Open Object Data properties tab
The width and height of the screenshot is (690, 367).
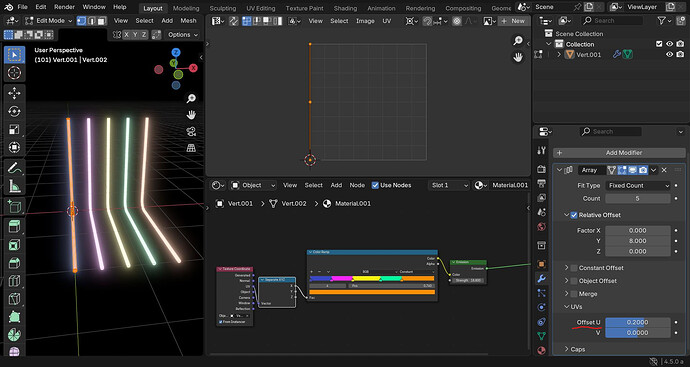542,336
